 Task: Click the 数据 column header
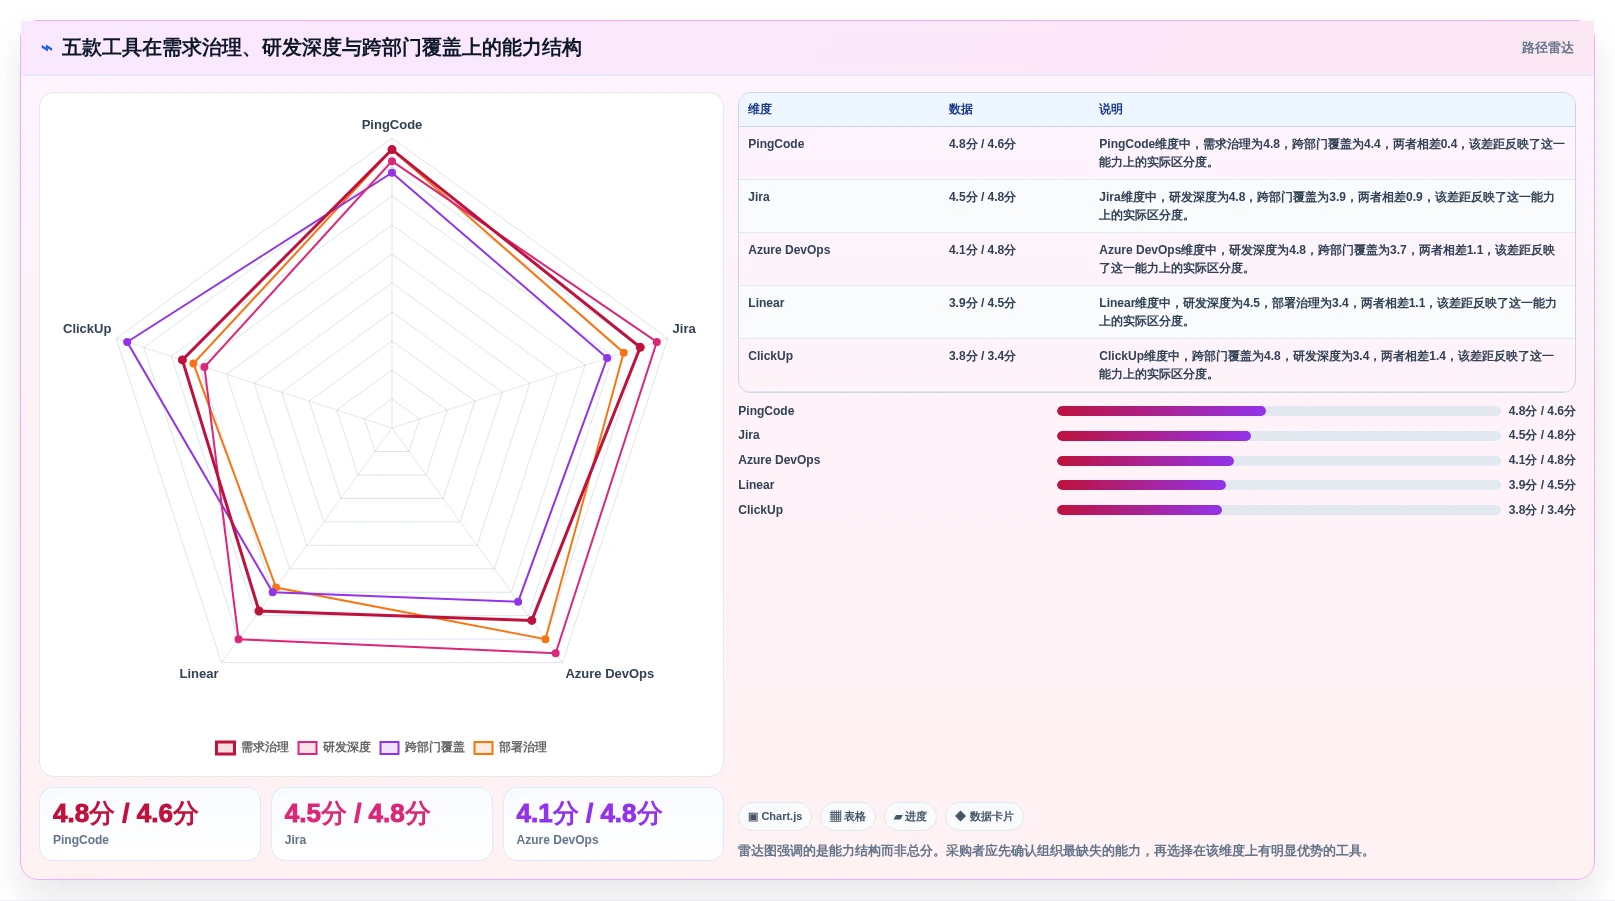[x=961, y=109]
